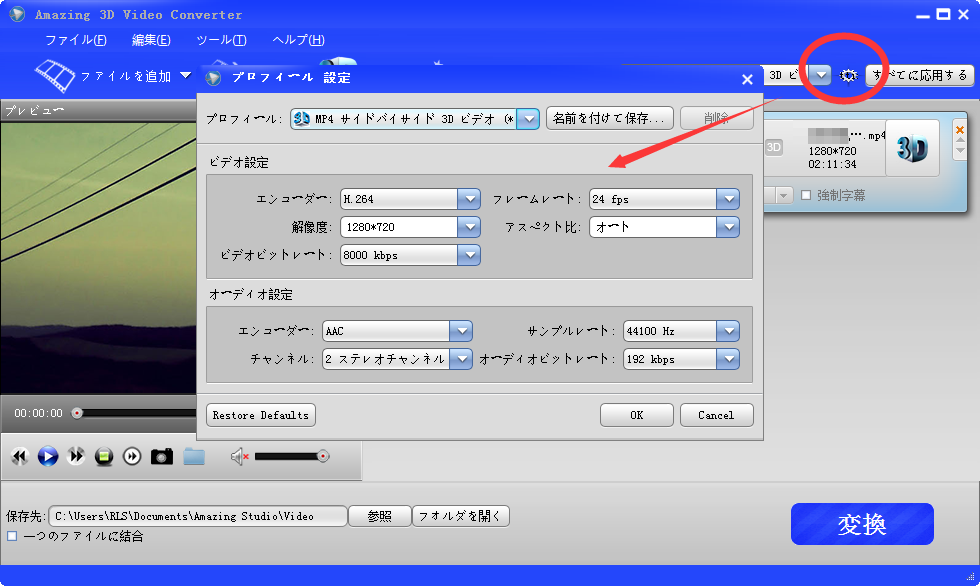Click the 名前を付けて保存 button
980x586 pixels.
609,119
